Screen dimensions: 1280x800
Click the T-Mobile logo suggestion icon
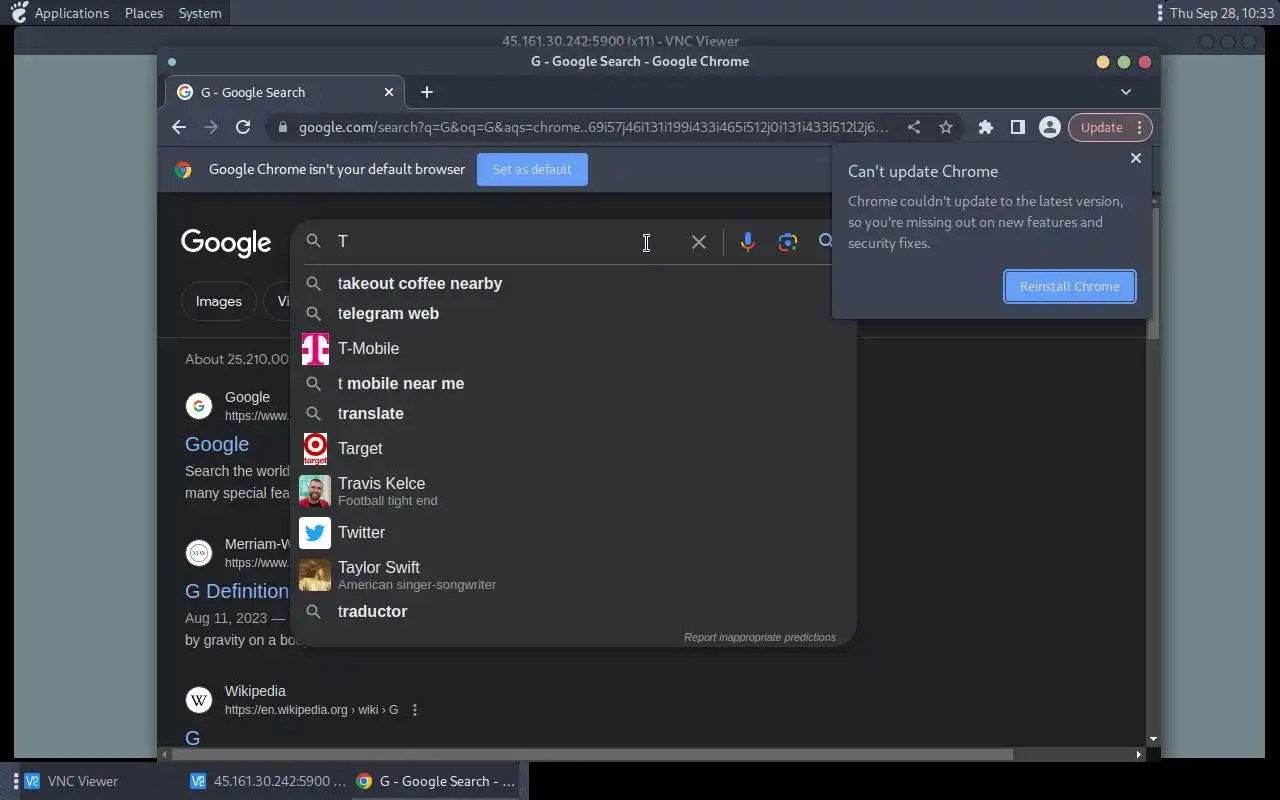(x=315, y=349)
